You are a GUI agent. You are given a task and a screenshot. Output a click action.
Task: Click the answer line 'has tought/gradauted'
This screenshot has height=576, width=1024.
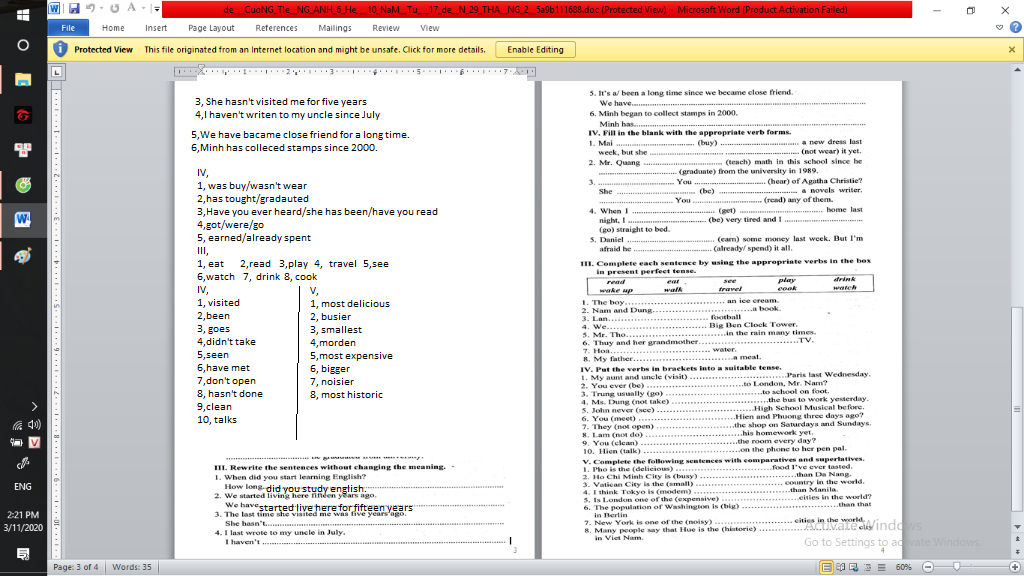[x=253, y=199]
